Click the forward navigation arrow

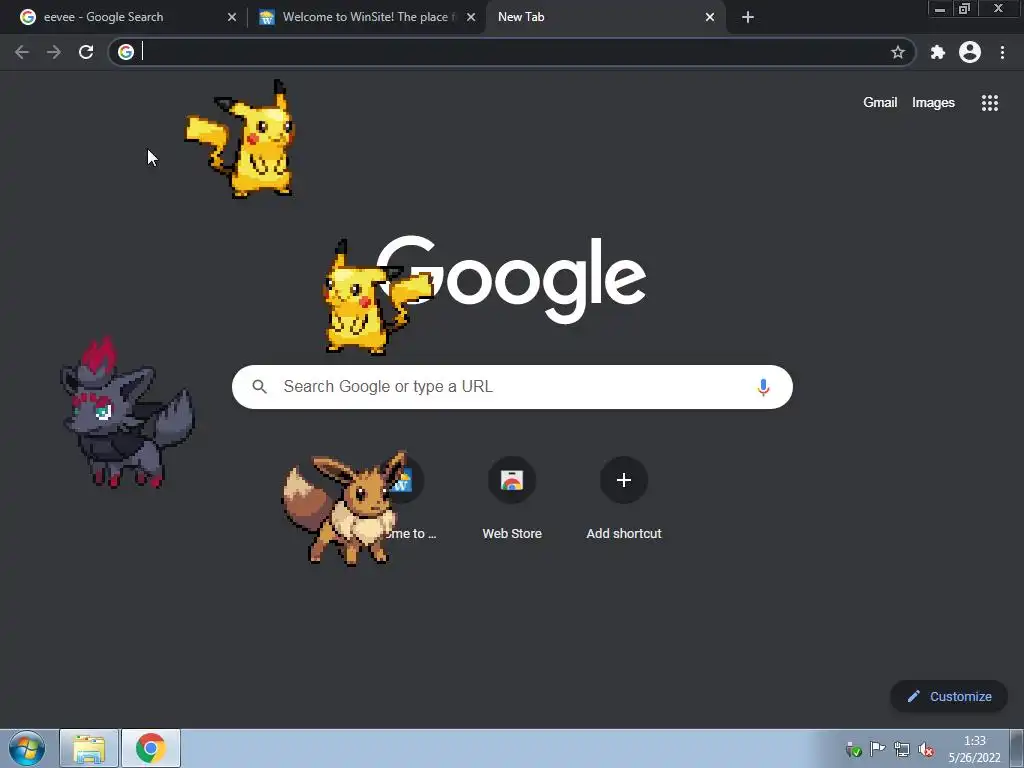pos(54,52)
